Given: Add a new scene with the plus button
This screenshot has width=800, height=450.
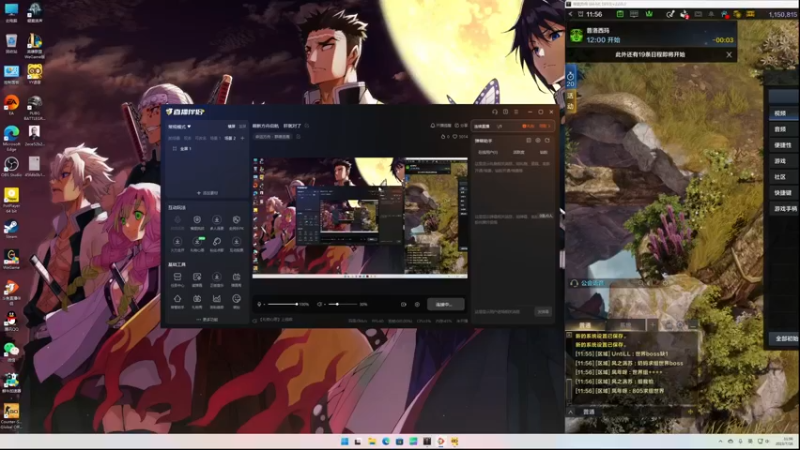Looking at the screenshot, I should (x=242, y=138).
